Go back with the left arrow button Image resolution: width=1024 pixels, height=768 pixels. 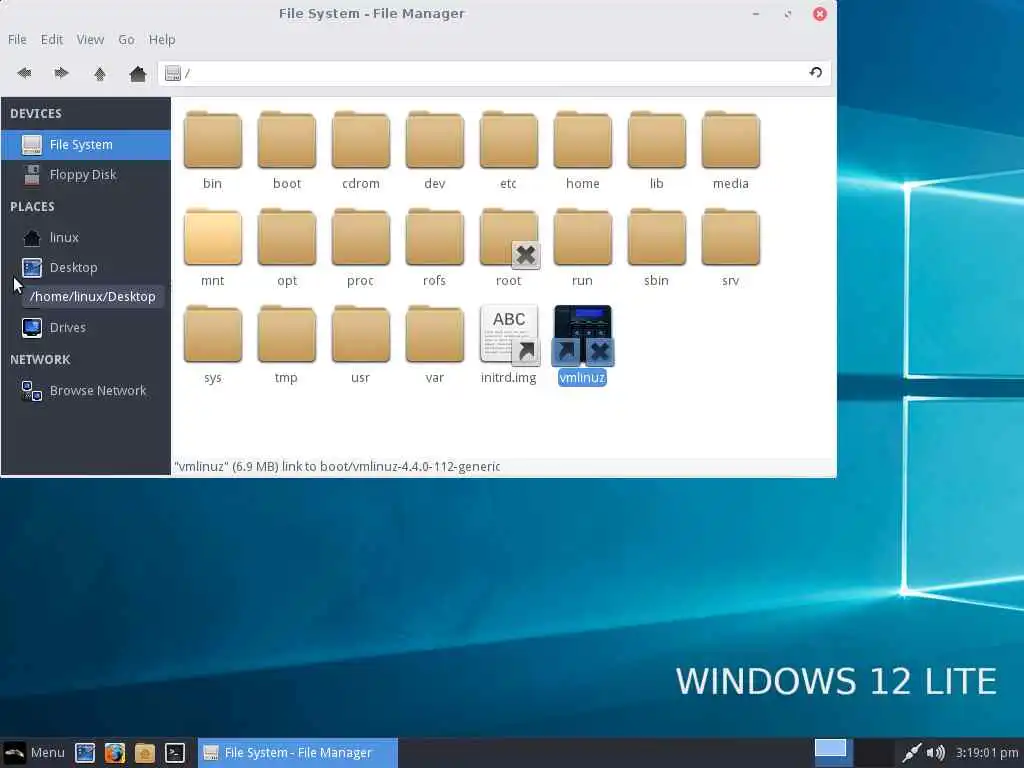pyautogui.click(x=24, y=73)
